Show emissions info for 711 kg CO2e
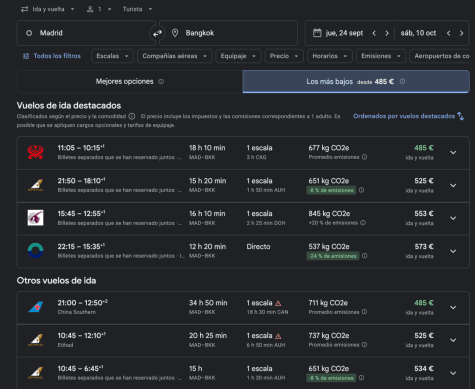475x389 pixels. point(364,312)
